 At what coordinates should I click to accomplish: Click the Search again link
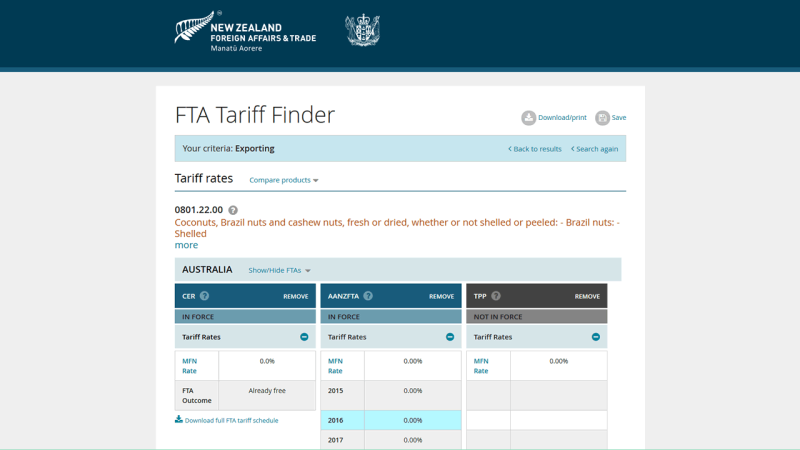pos(594,149)
